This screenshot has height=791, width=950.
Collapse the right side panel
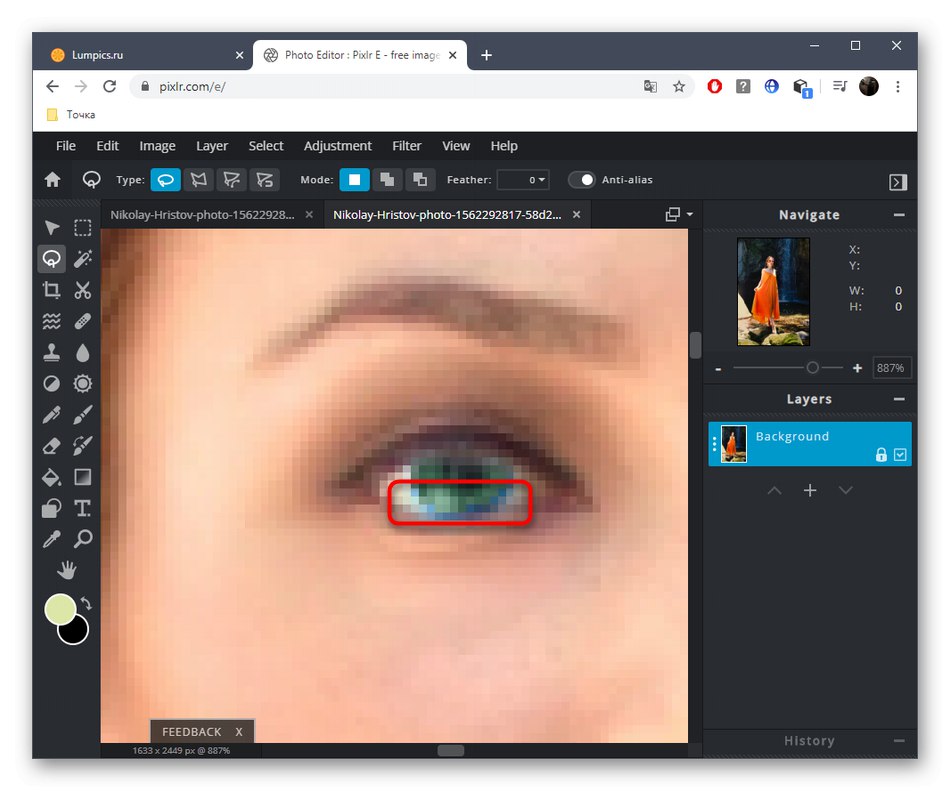(x=898, y=182)
